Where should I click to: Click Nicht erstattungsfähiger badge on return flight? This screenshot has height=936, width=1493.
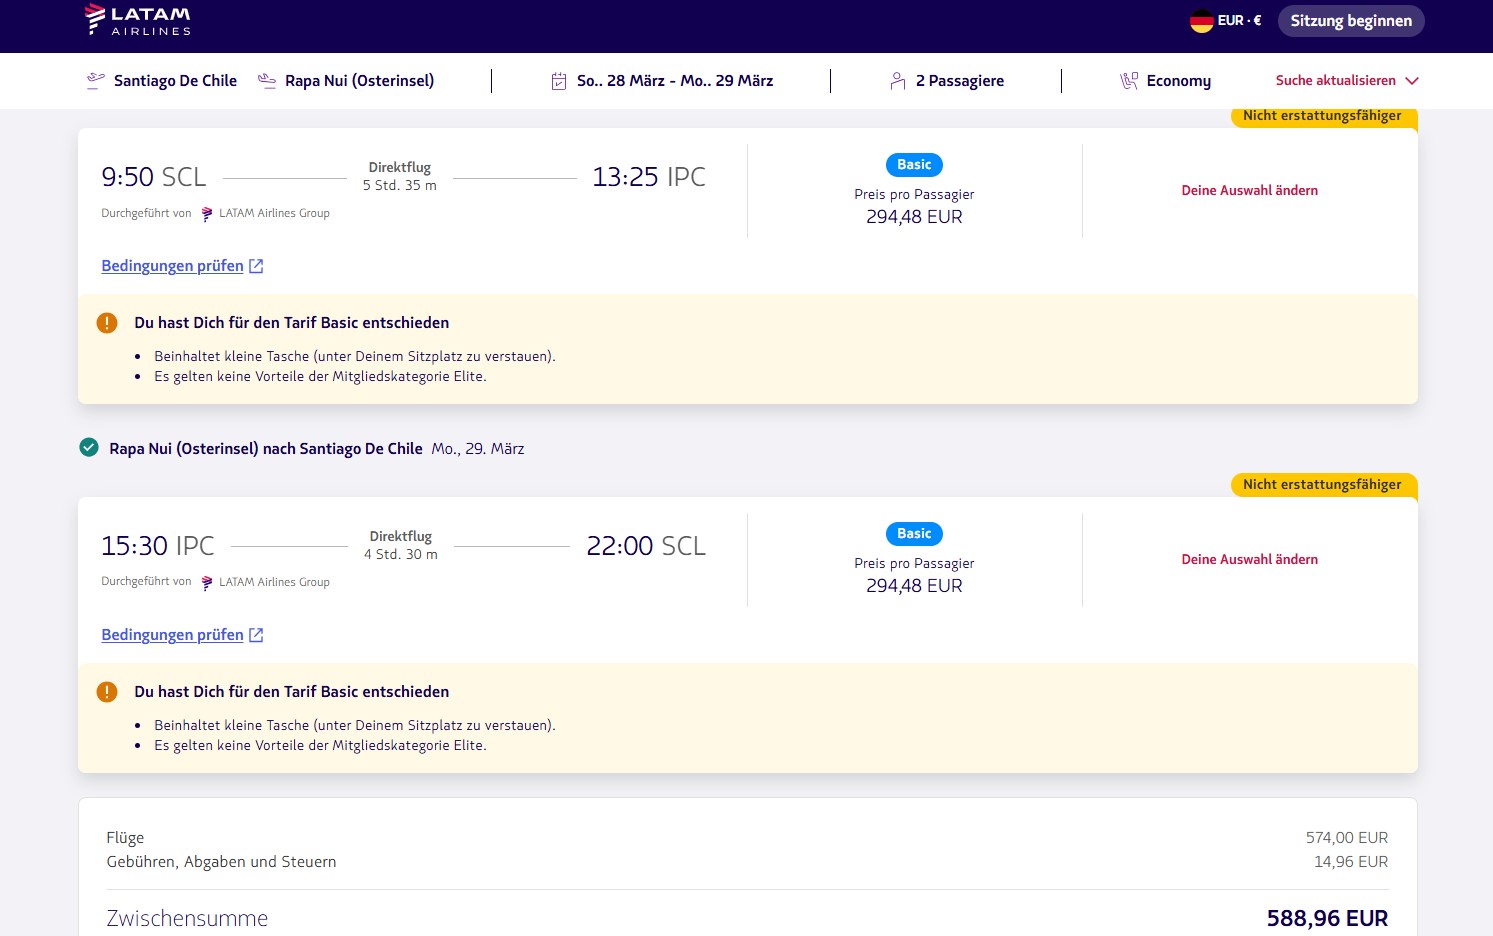1322,485
